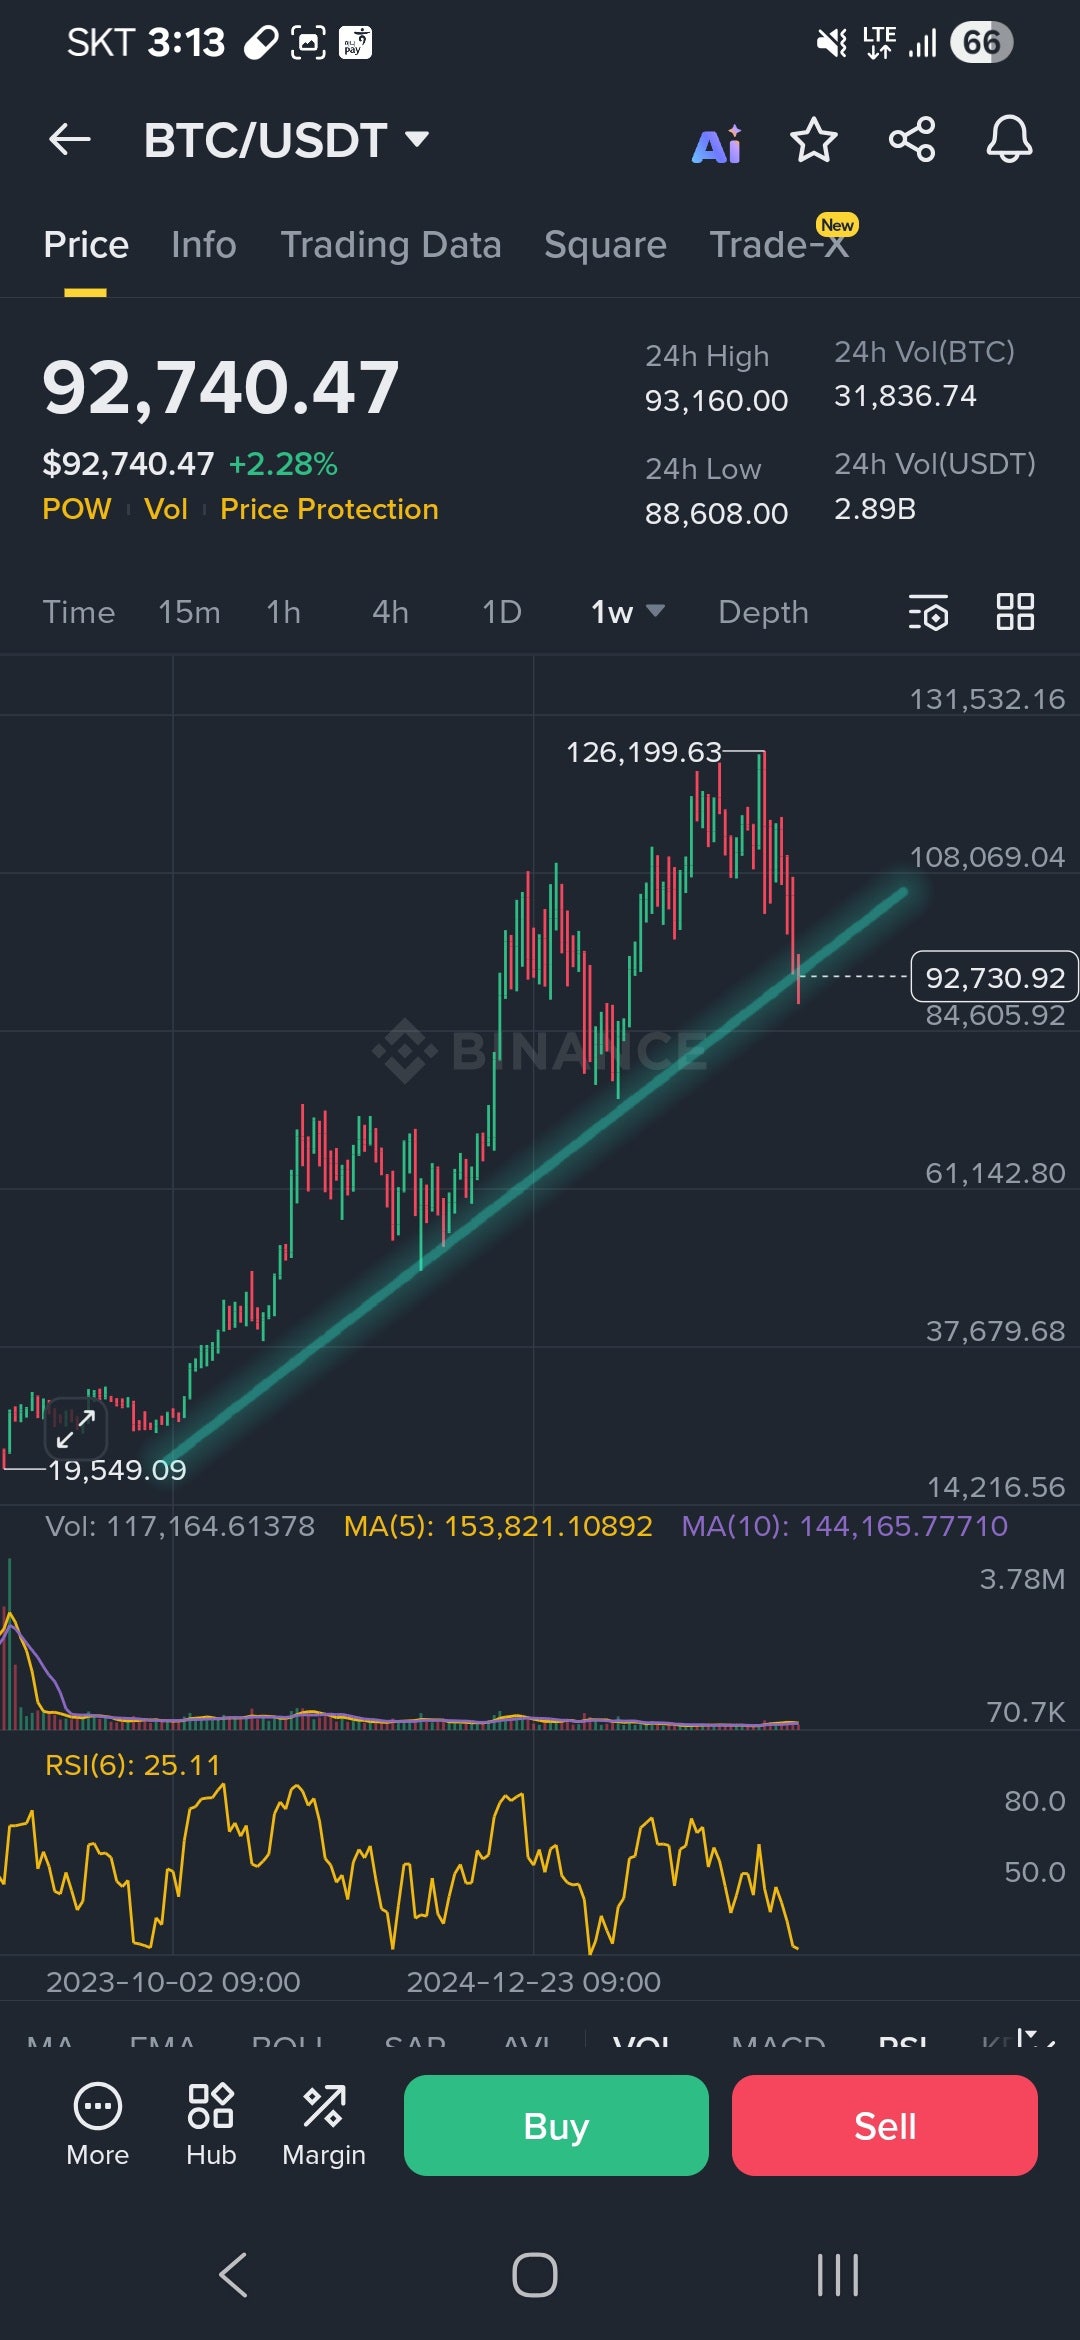
Task: Tap the red Sell button
Action: (885, 2125)
